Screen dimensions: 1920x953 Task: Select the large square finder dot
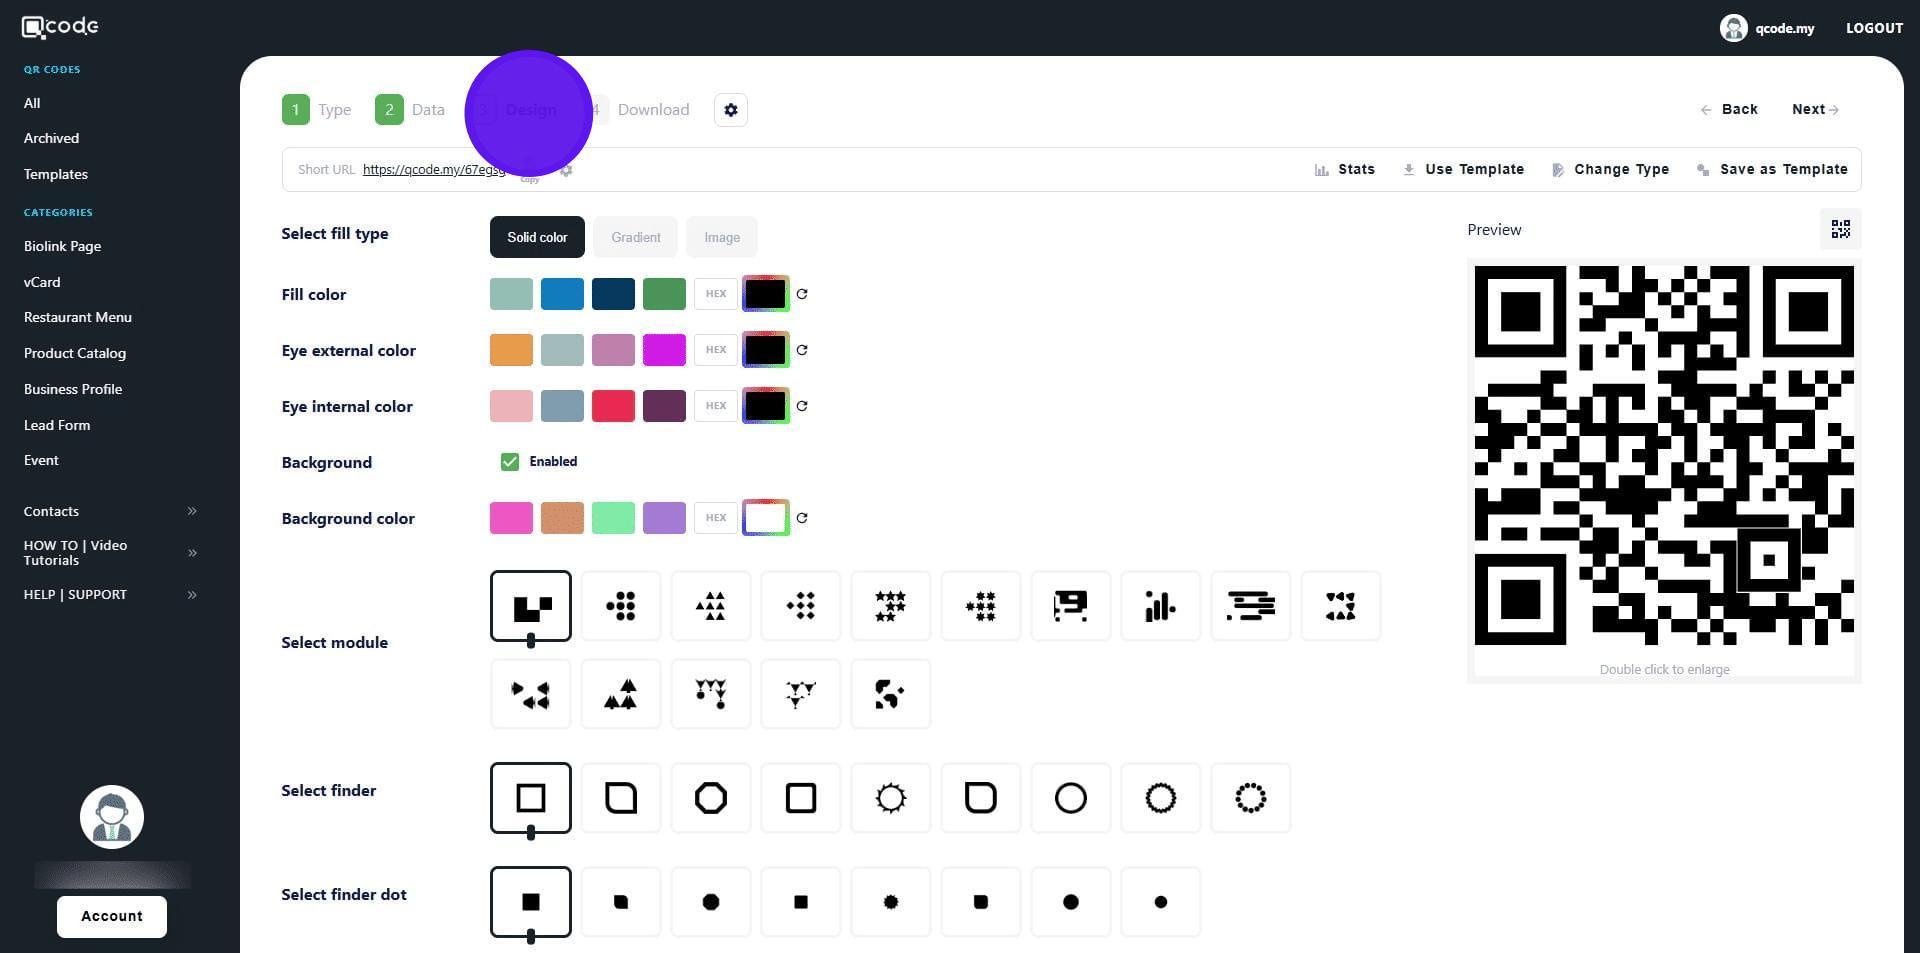point(531,902)
